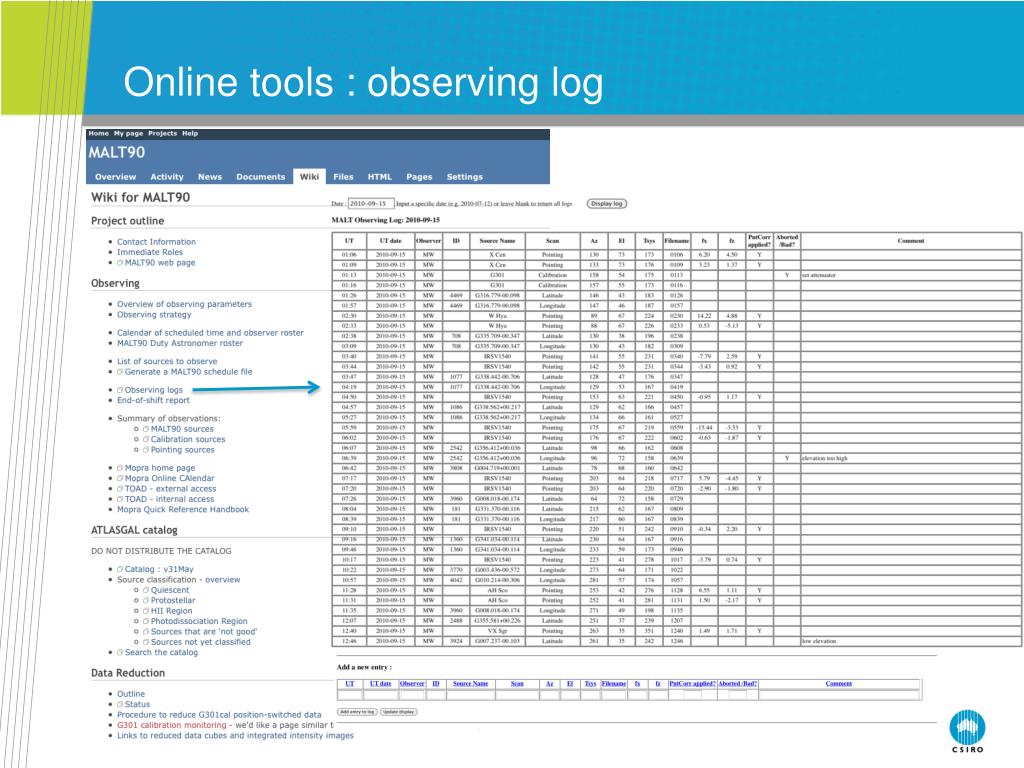
Task: Open Overview of observing parameters link
Action: tap(184, 304)
